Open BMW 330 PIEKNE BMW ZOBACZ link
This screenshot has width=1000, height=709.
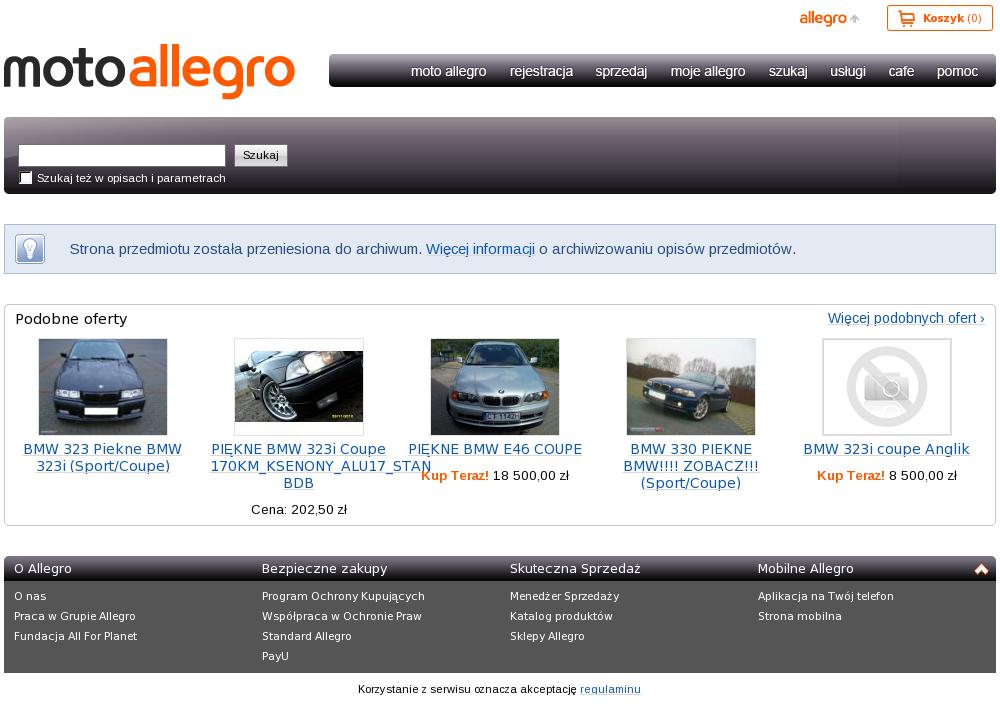[691, 466]
